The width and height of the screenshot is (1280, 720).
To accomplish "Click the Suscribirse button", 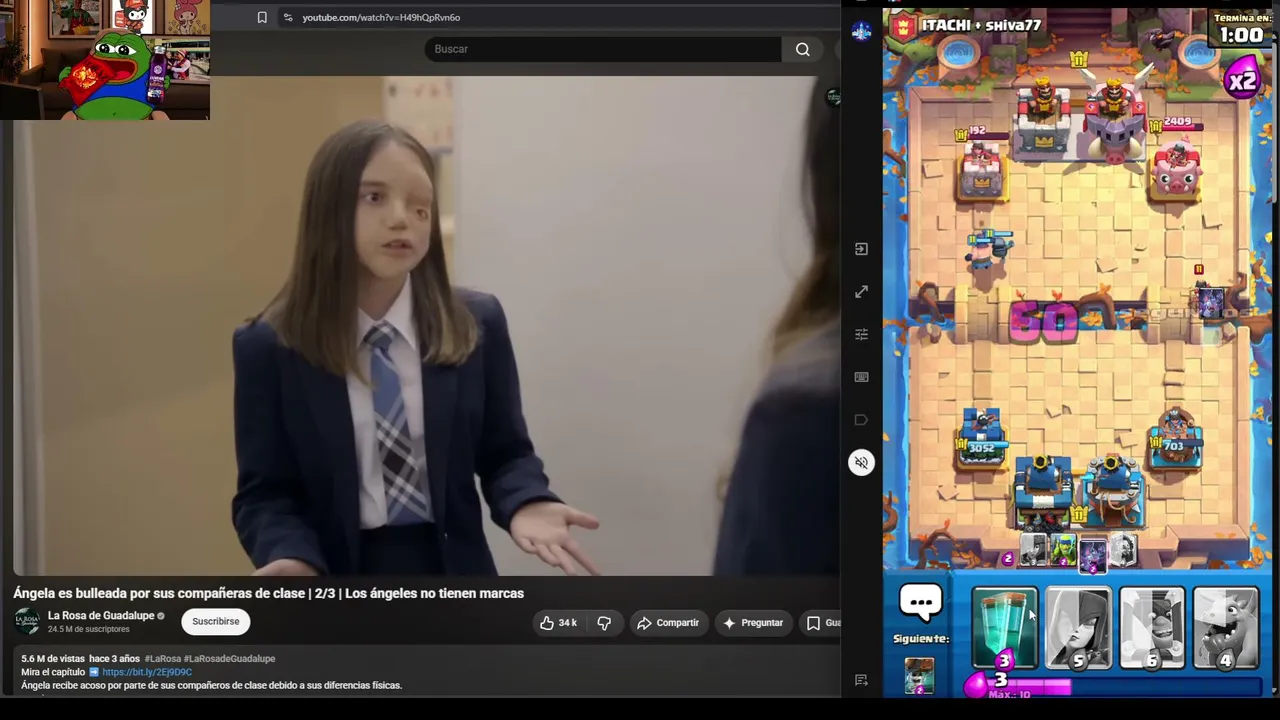I will [x=216, y=621].
